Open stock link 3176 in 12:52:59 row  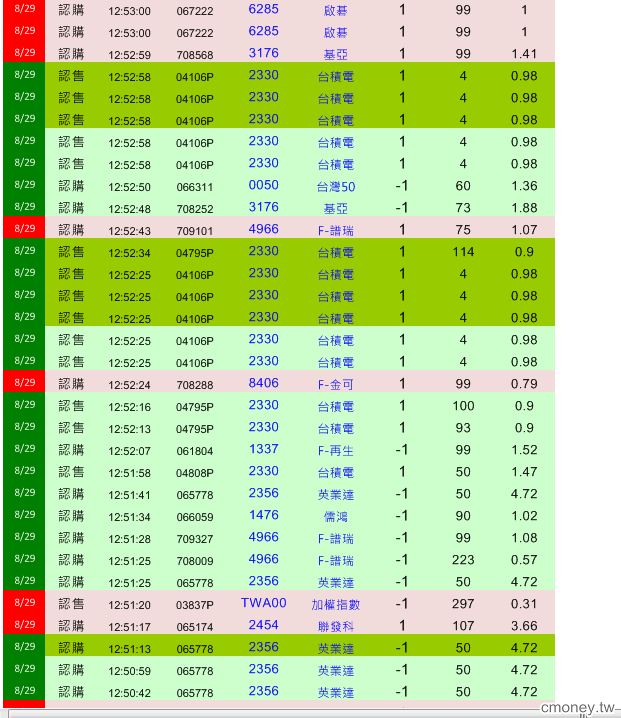click(x=263, y=53)
